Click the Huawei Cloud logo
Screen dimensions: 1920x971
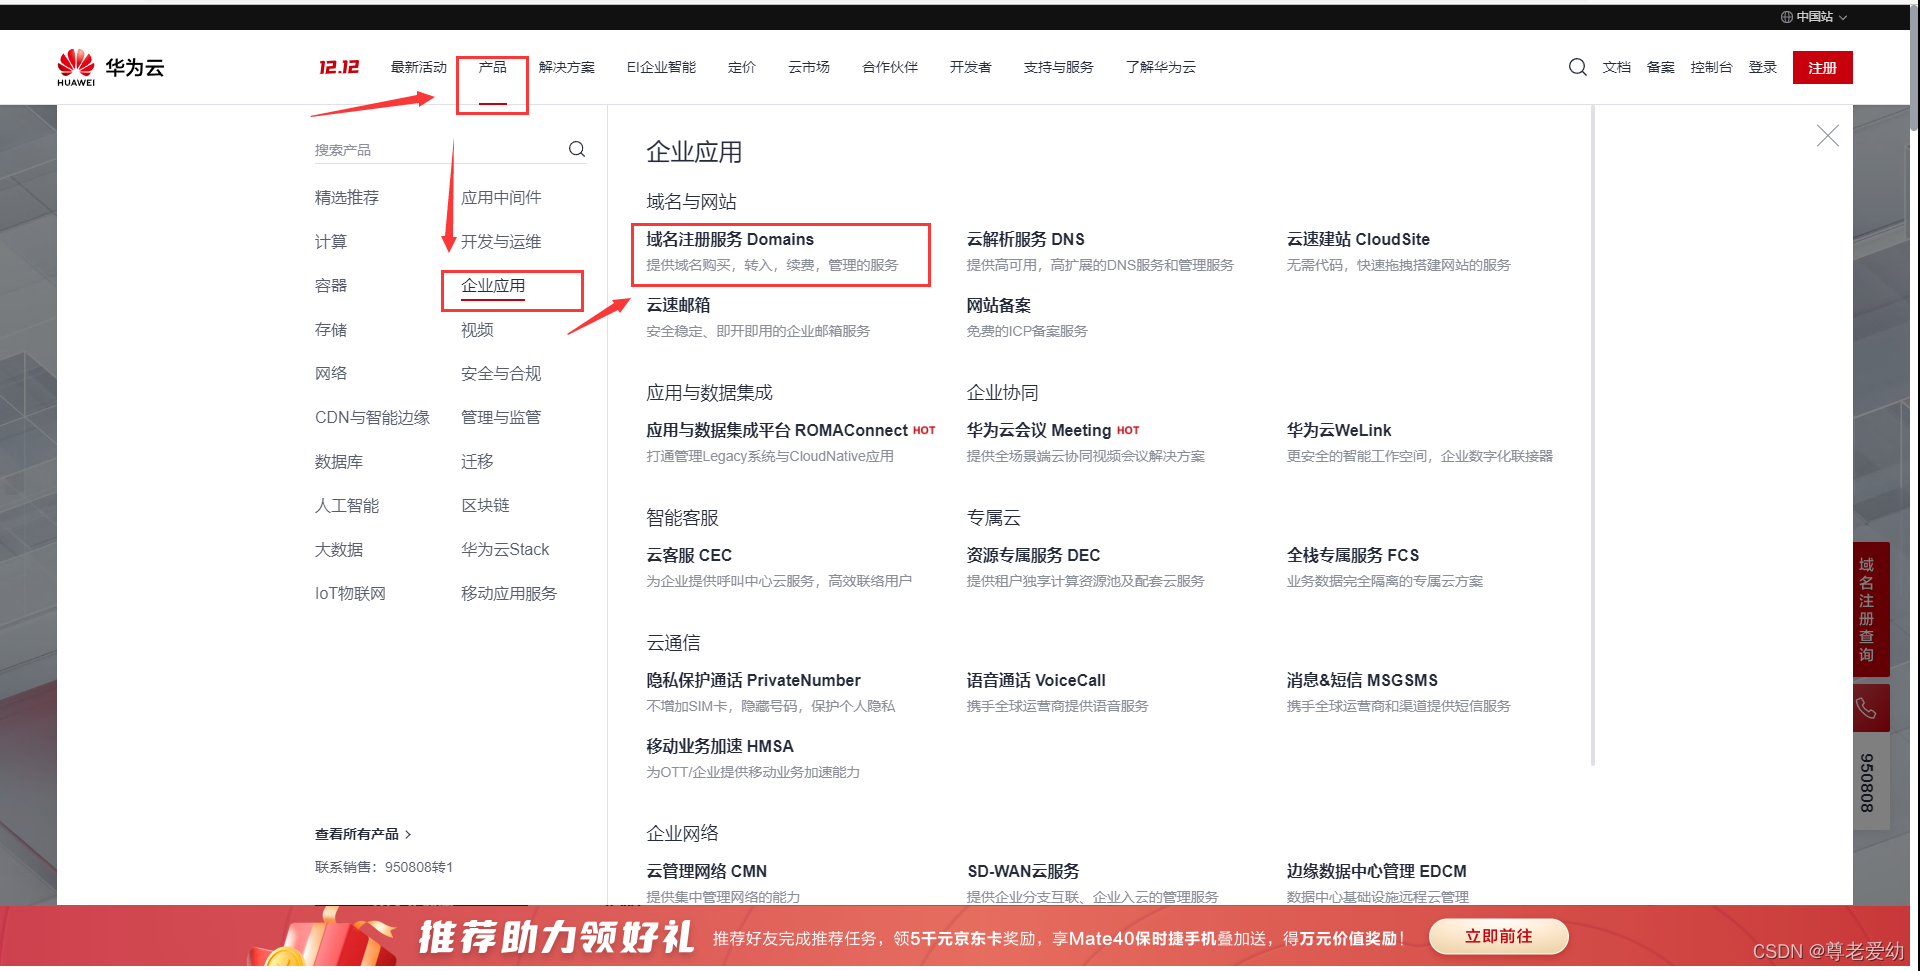click(110, 67)
